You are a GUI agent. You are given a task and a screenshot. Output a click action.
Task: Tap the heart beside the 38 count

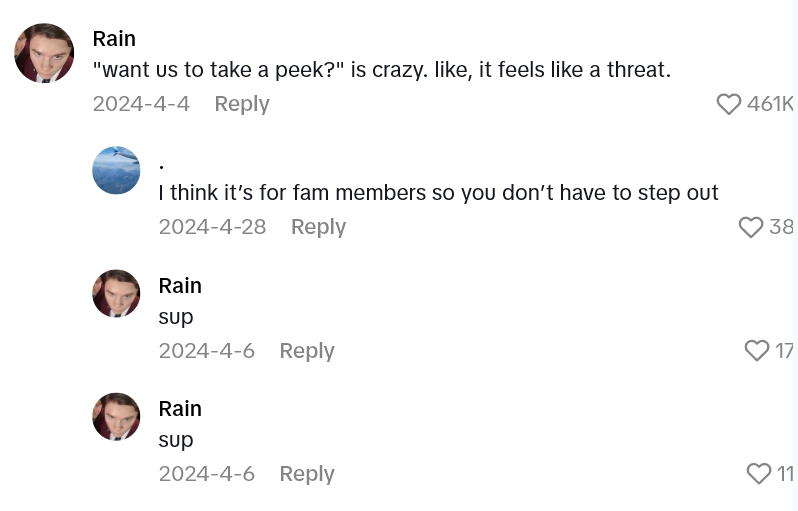[751, 227]
